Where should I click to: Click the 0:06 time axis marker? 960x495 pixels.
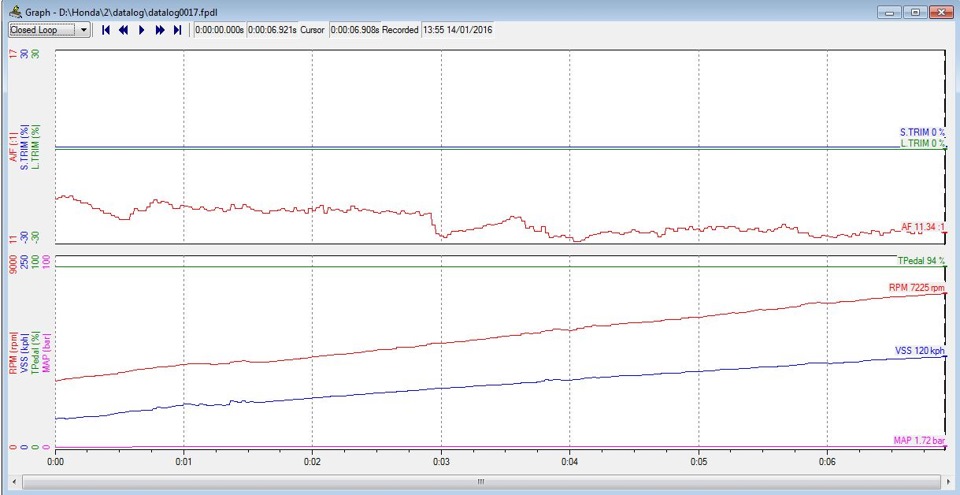[827, 461]
